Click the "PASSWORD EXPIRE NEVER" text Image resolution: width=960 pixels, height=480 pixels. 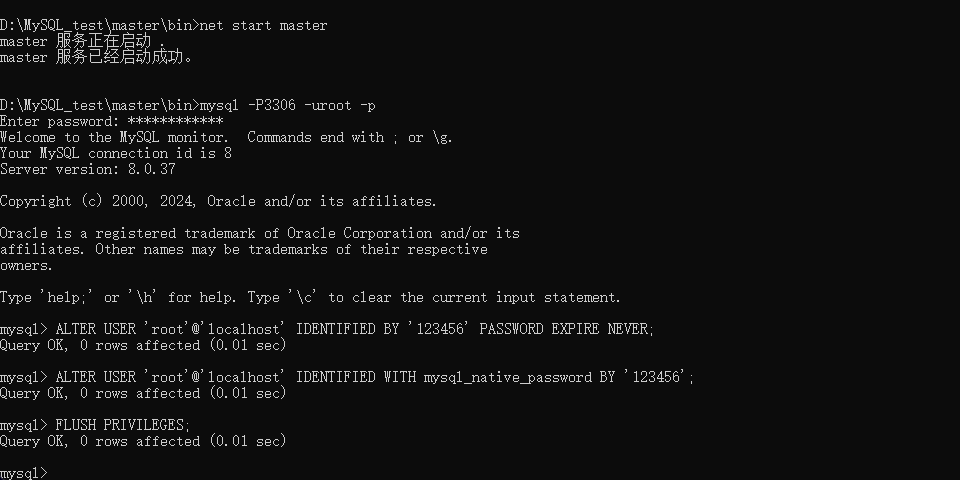pyautogui.click(x=566, y=329)
